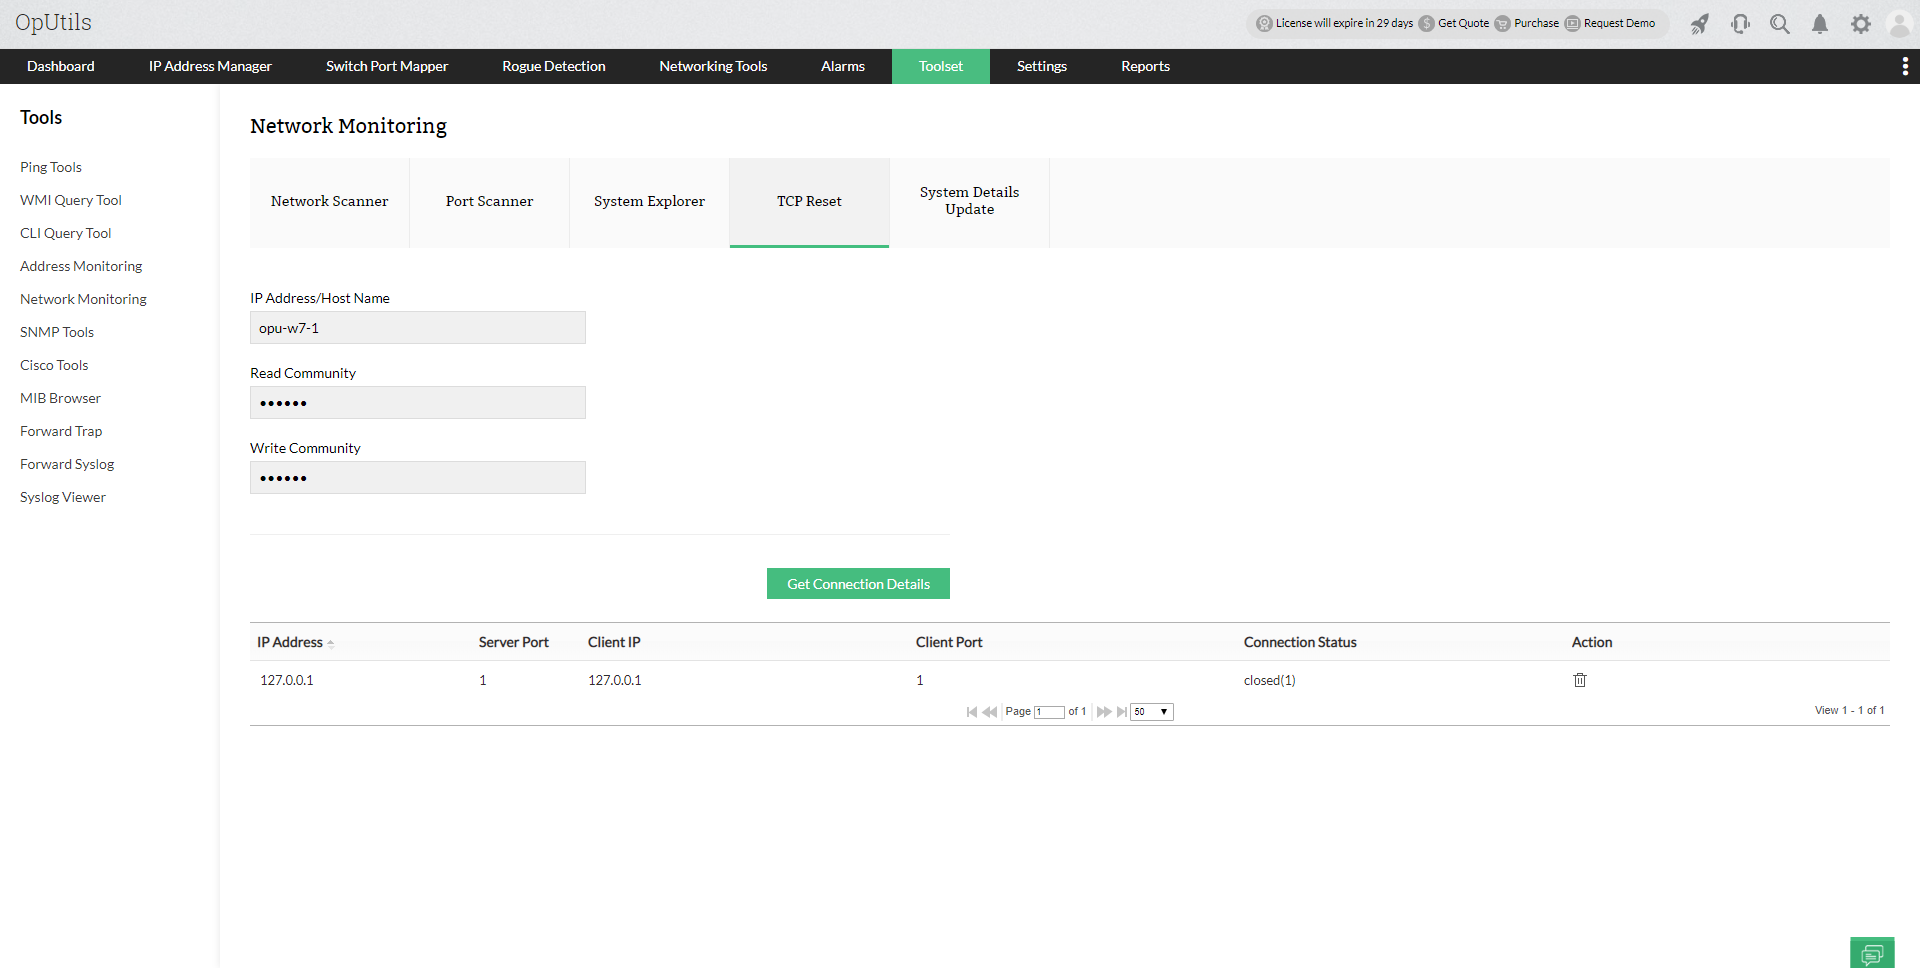Click the closed(1) status cell
Image resolution: width=1920 pixels, height=968 pixels.
1270,680
